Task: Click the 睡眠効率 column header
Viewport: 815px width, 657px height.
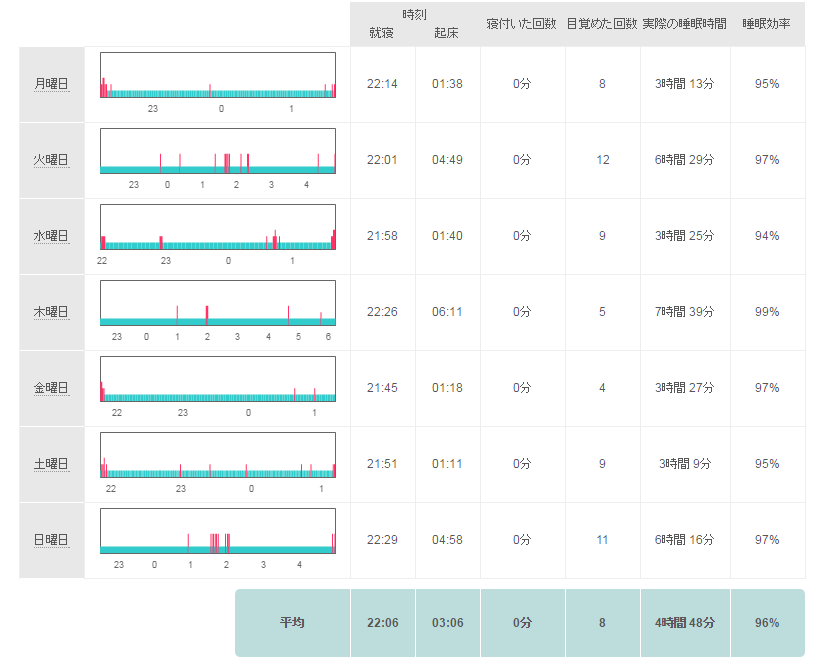Action: pyautogui.click(x=767, y=24)
